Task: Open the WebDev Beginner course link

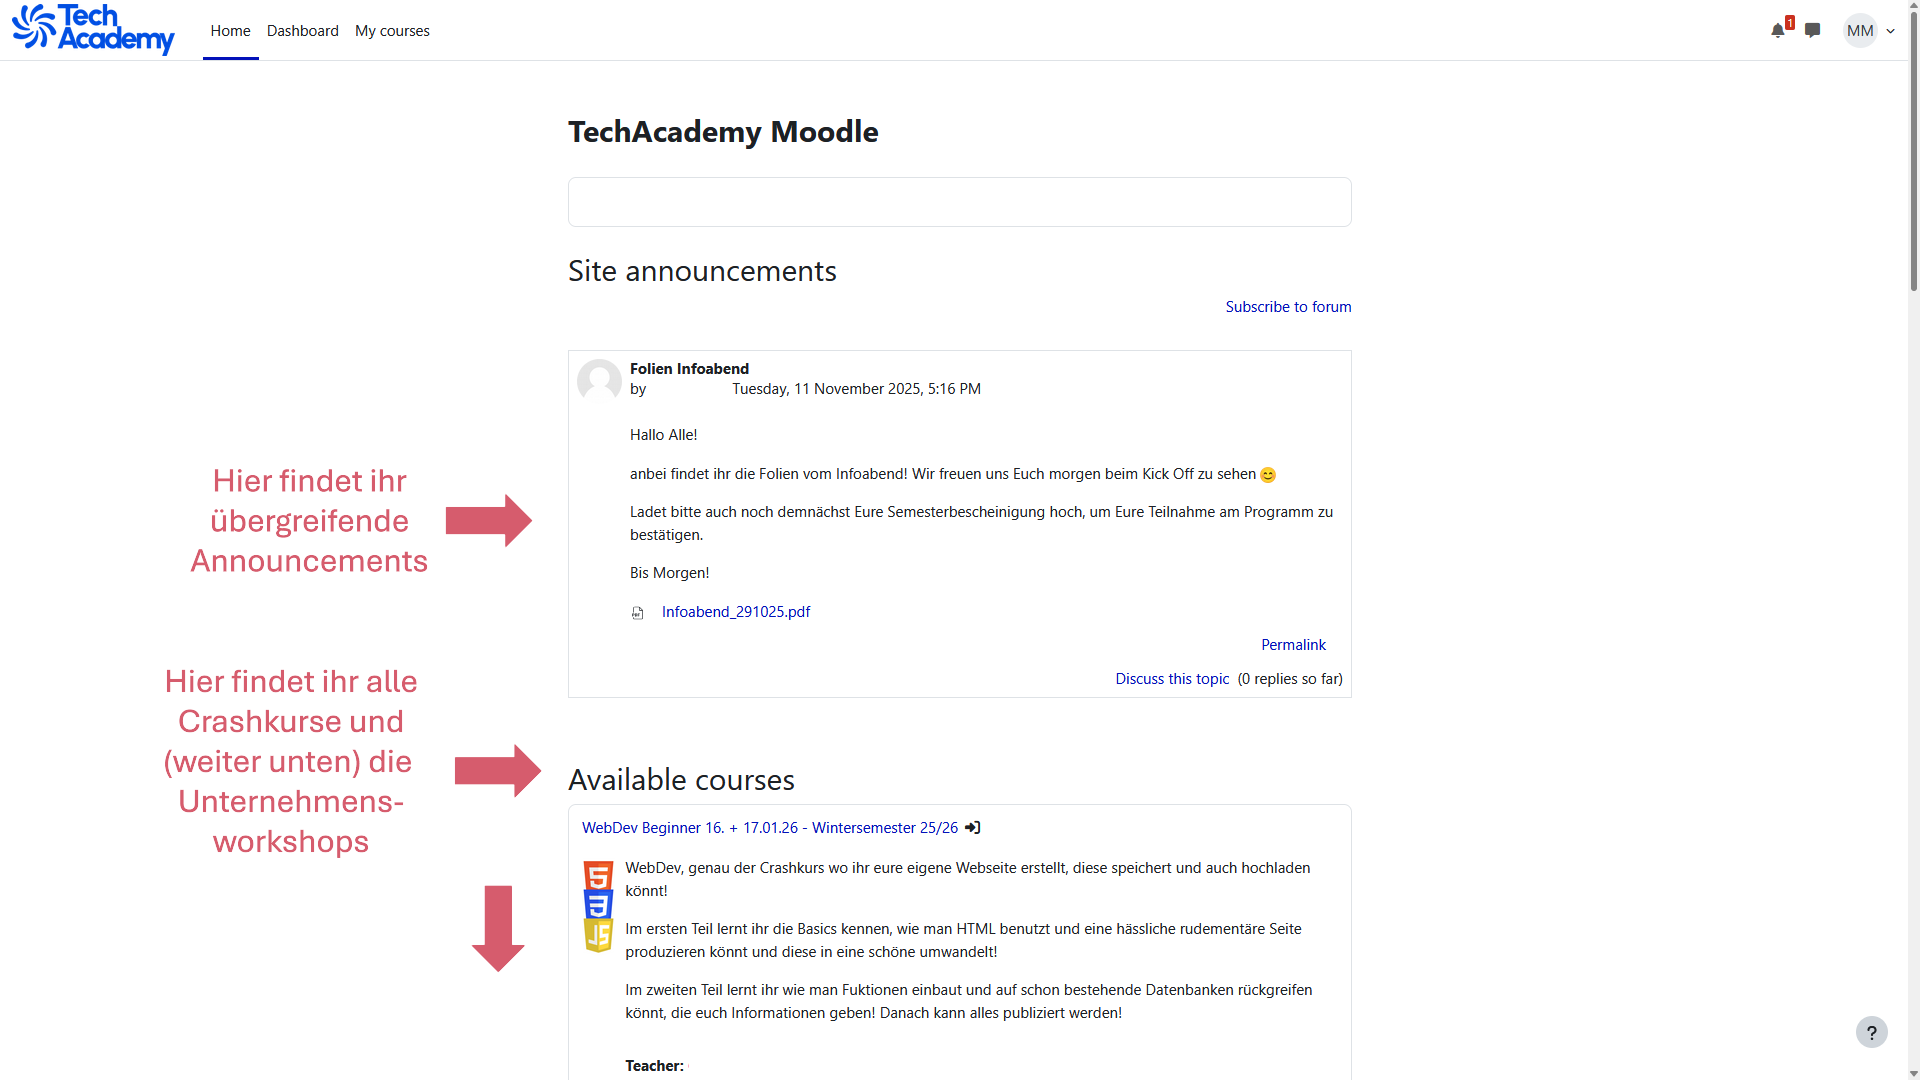Action: coord(769,828)
